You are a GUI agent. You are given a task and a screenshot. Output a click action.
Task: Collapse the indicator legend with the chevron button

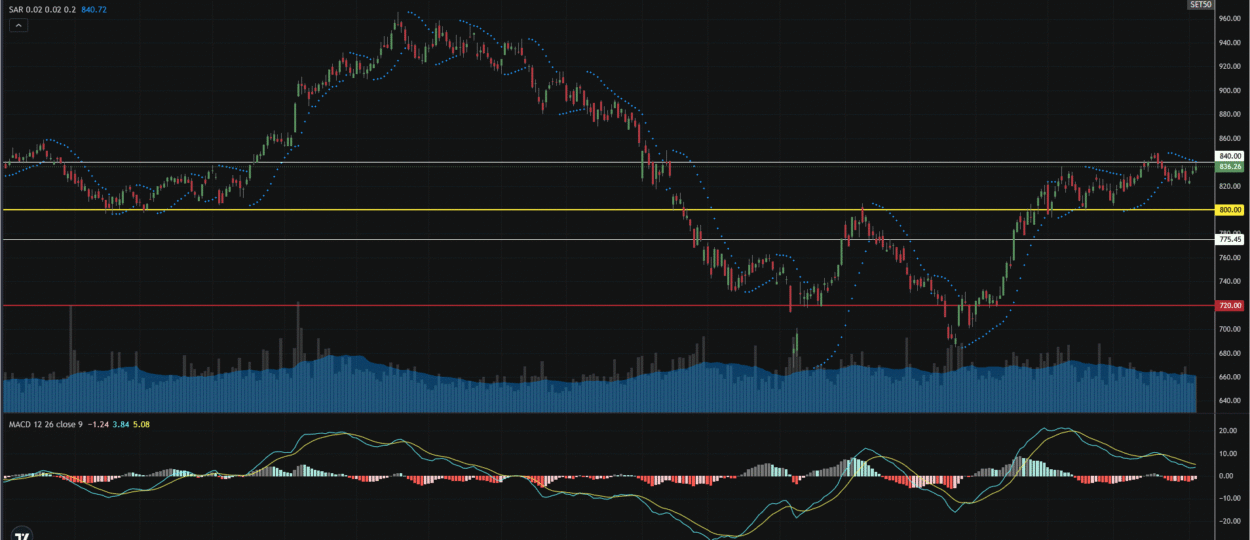click(19, 25)
